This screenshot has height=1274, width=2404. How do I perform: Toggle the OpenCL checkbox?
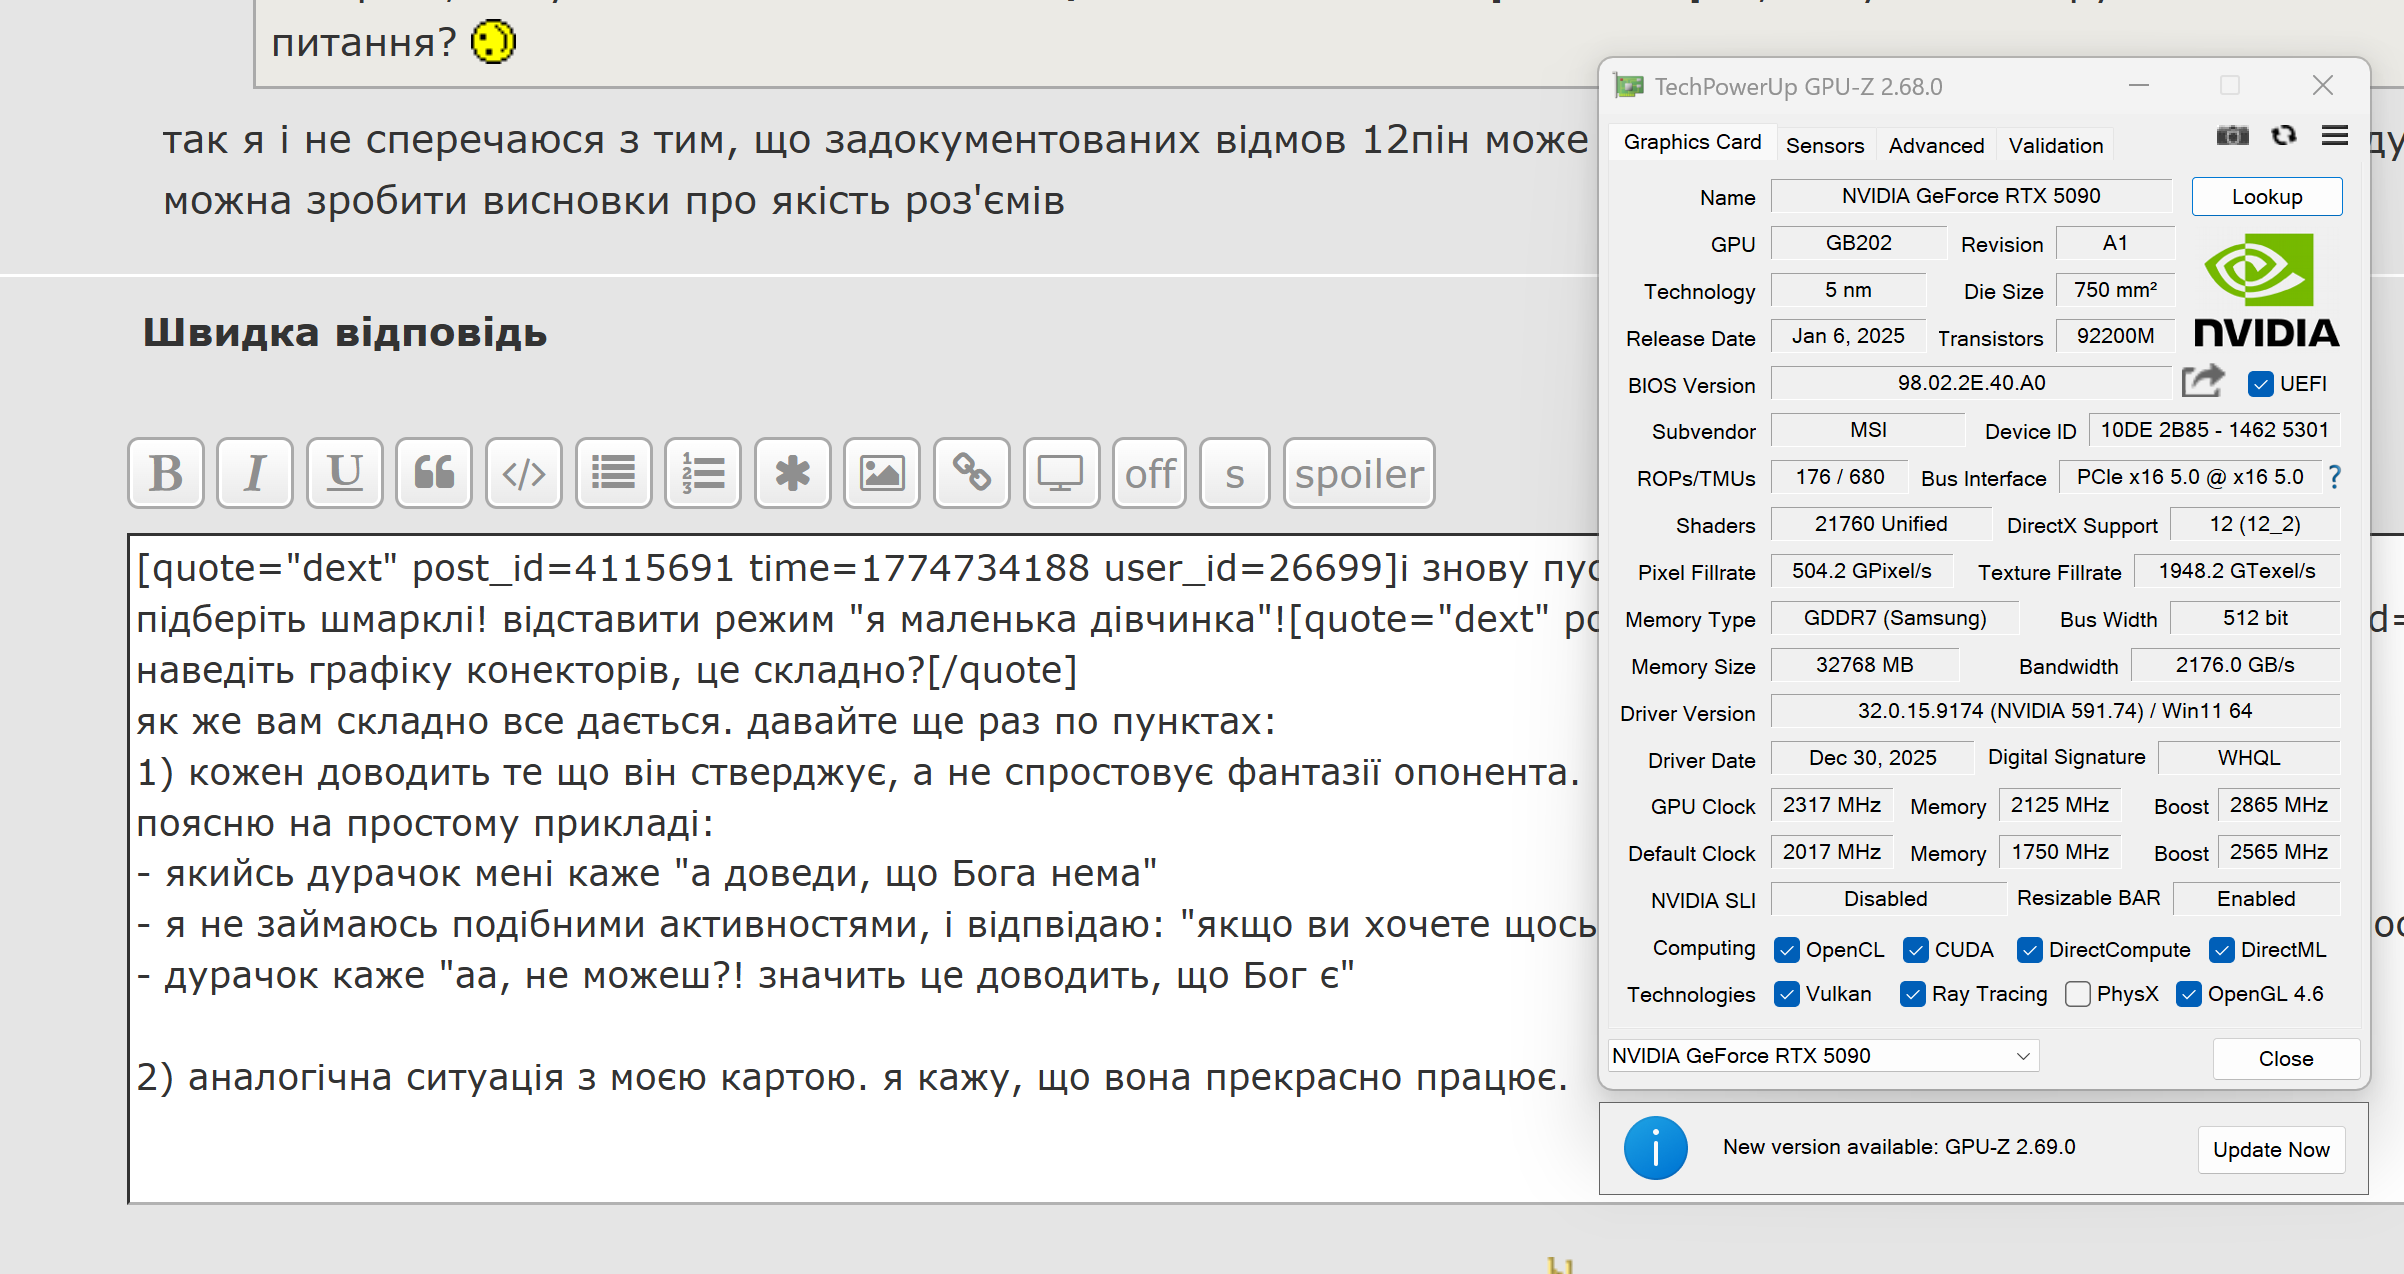coord(1786,950)
